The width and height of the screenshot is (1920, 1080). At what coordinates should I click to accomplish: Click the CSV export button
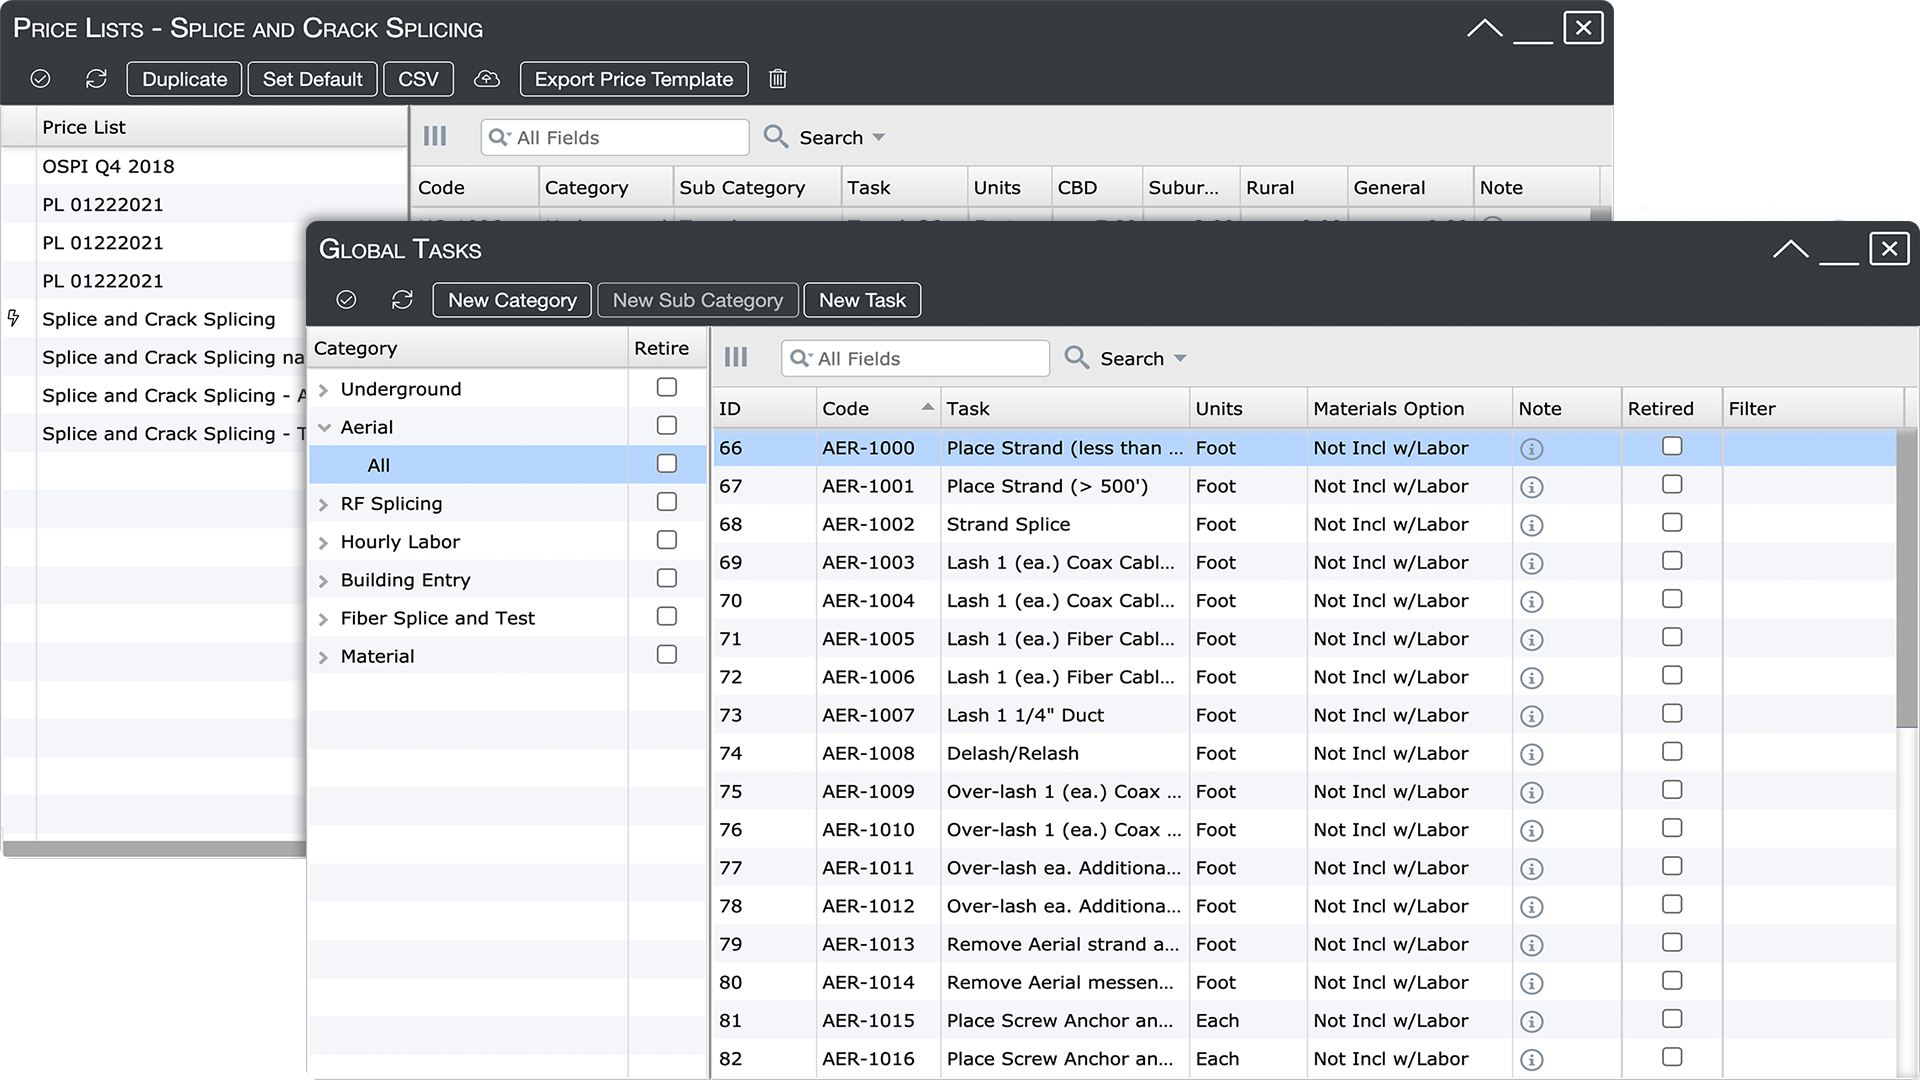tap(418, 79)
